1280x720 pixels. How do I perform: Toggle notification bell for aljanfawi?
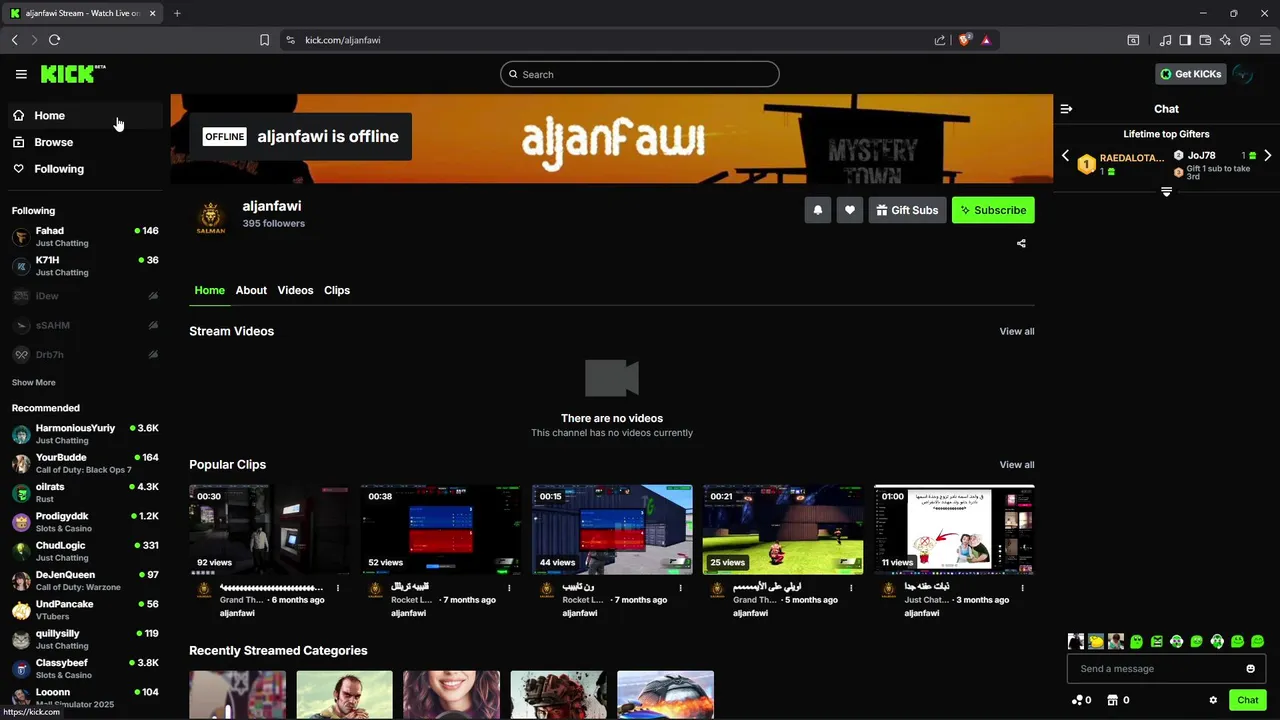pos(818,210)
